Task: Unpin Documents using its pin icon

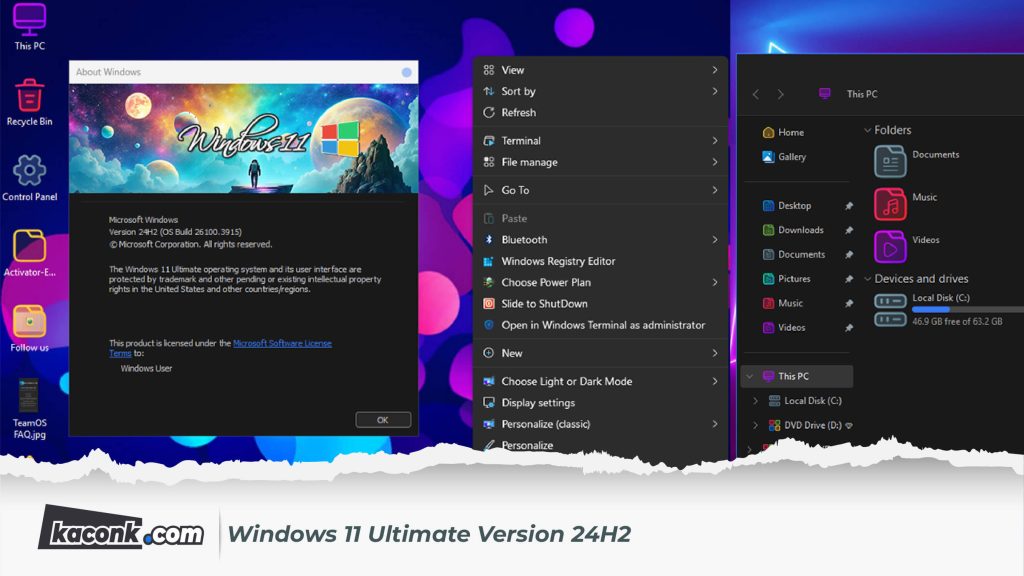Action: point(848,255)
